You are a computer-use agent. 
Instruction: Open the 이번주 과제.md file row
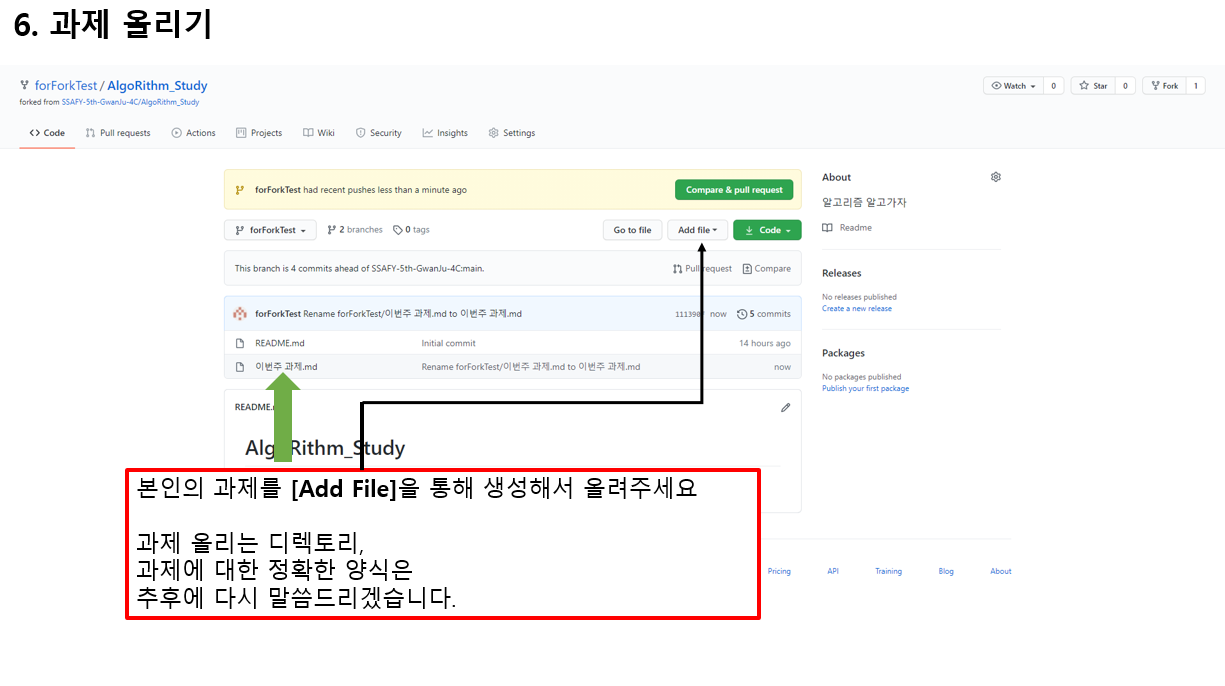[286, 366]
